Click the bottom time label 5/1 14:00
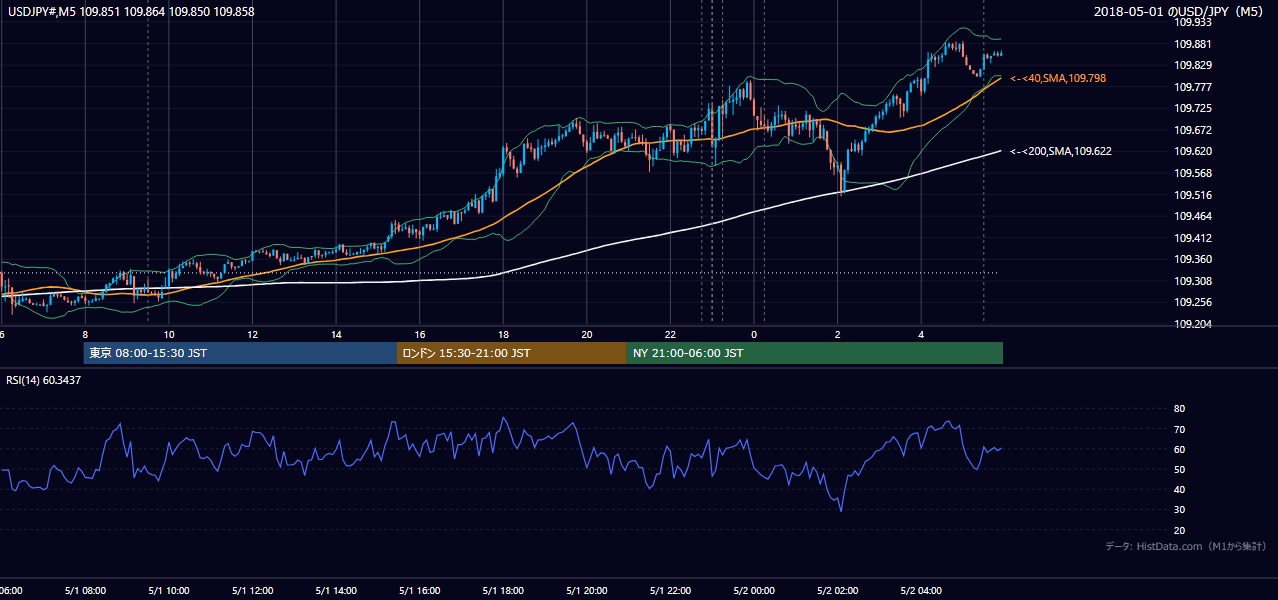This screenshot has width=1278, height=600. (x=336, y=591)
